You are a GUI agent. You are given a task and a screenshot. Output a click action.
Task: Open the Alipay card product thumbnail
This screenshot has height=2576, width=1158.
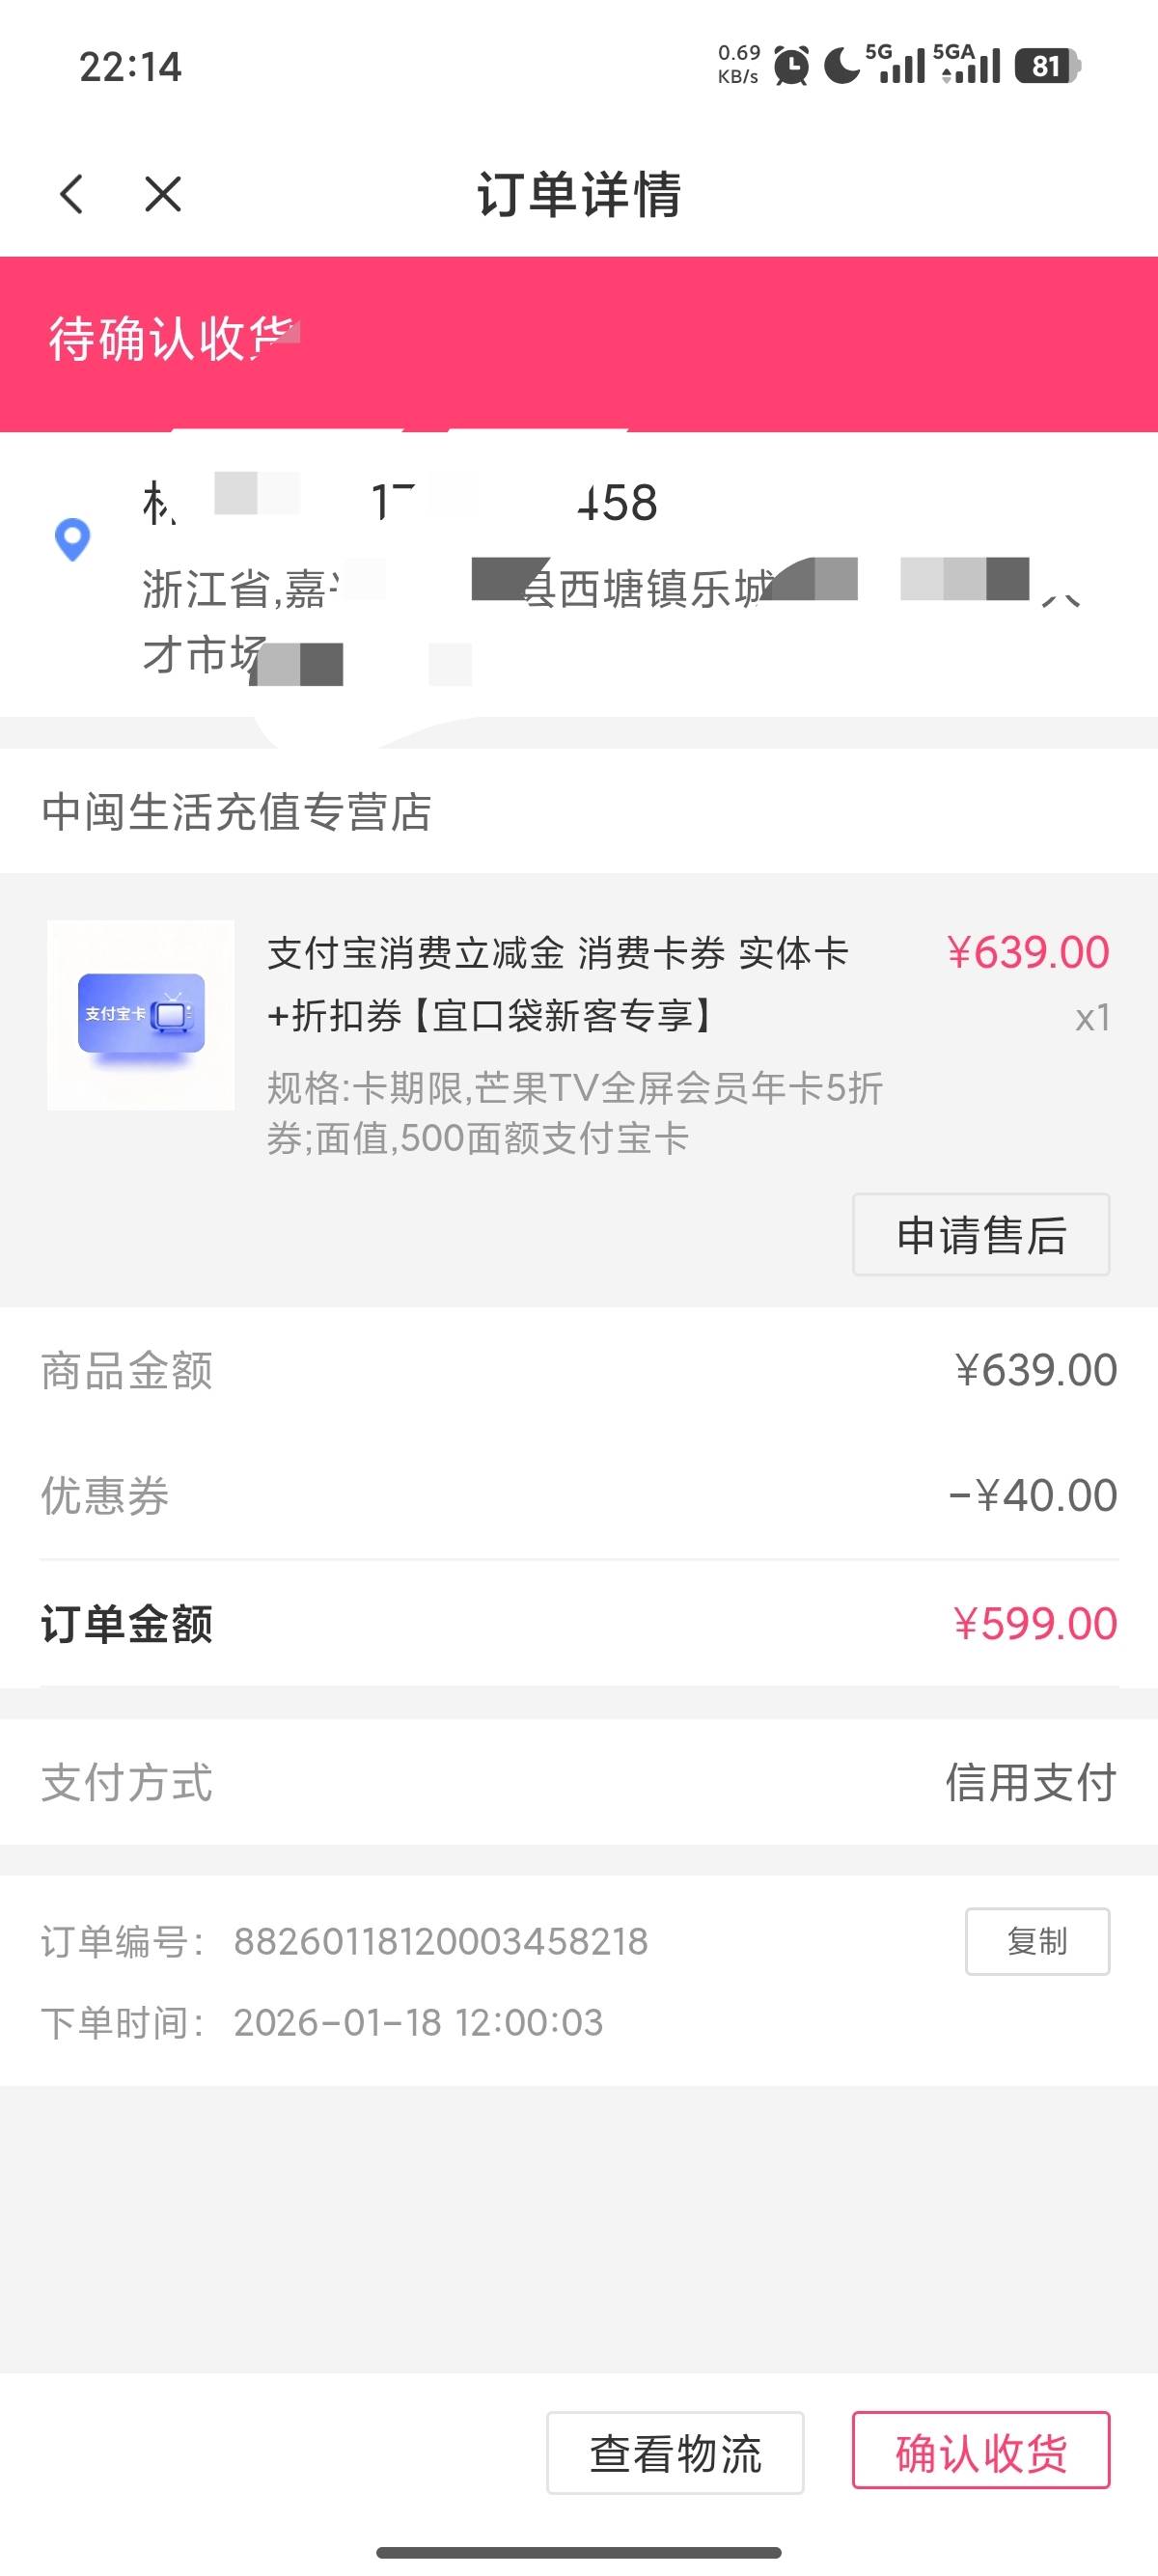[x=141, y=1014]
